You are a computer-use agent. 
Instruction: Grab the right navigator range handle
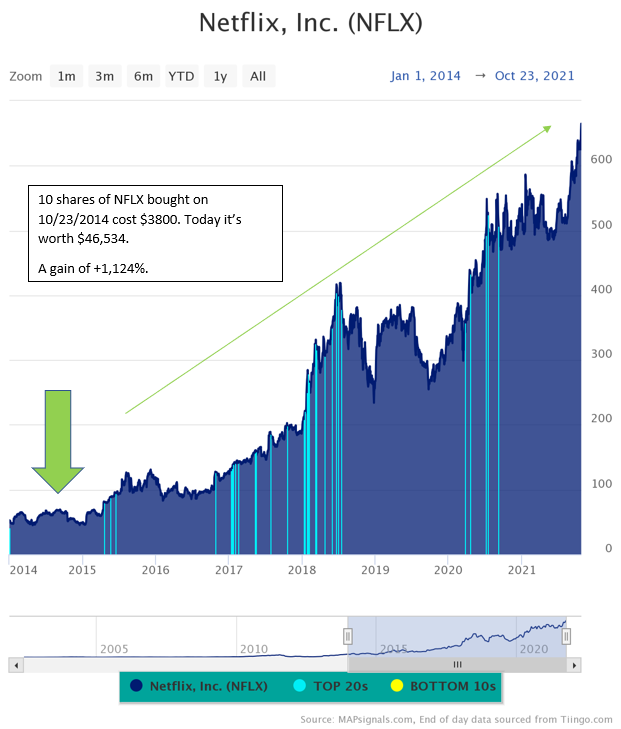[566, 636]
